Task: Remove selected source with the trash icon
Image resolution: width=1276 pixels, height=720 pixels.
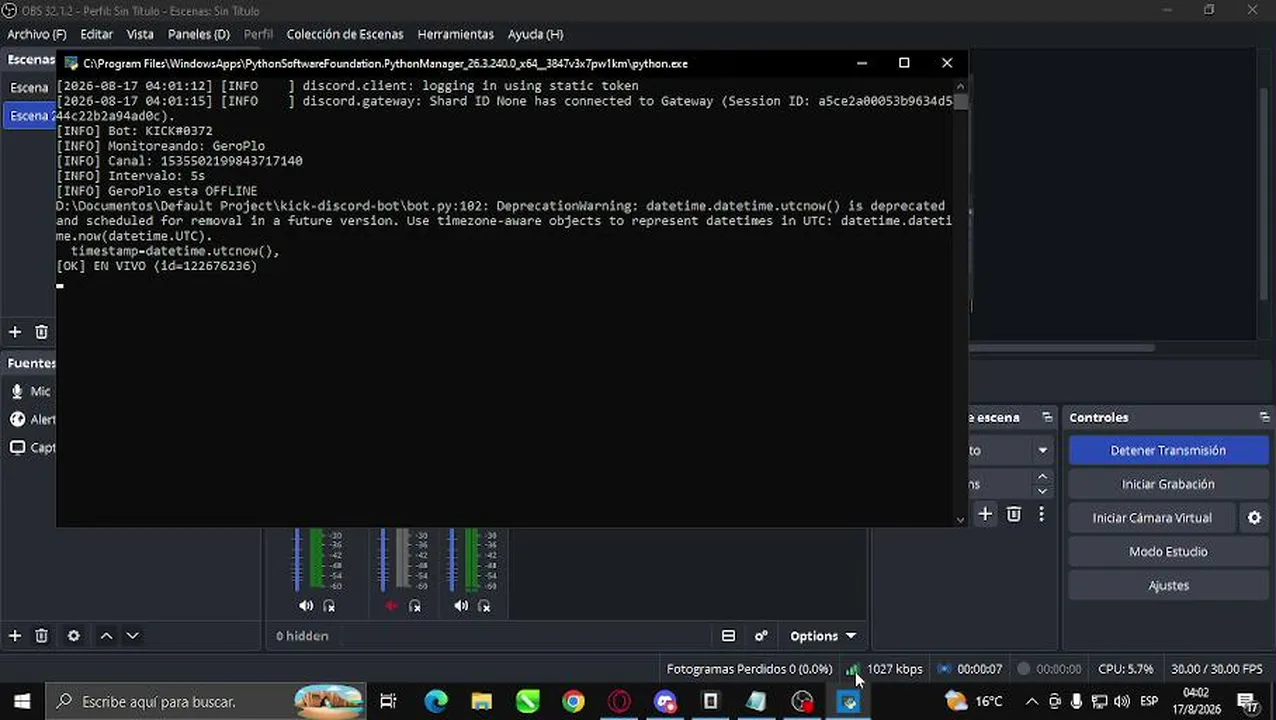Action: click(41, 635)
